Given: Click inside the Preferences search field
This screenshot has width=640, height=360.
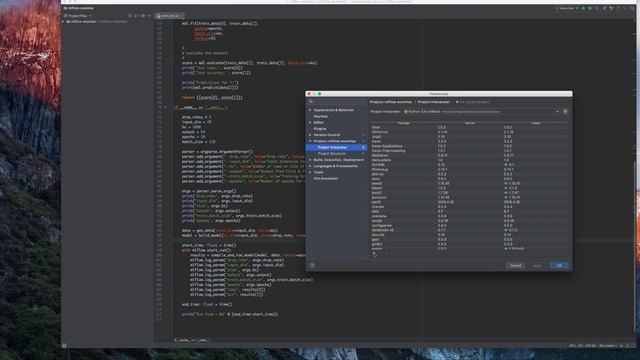Looking at the screenshot, I should point(338,102).
